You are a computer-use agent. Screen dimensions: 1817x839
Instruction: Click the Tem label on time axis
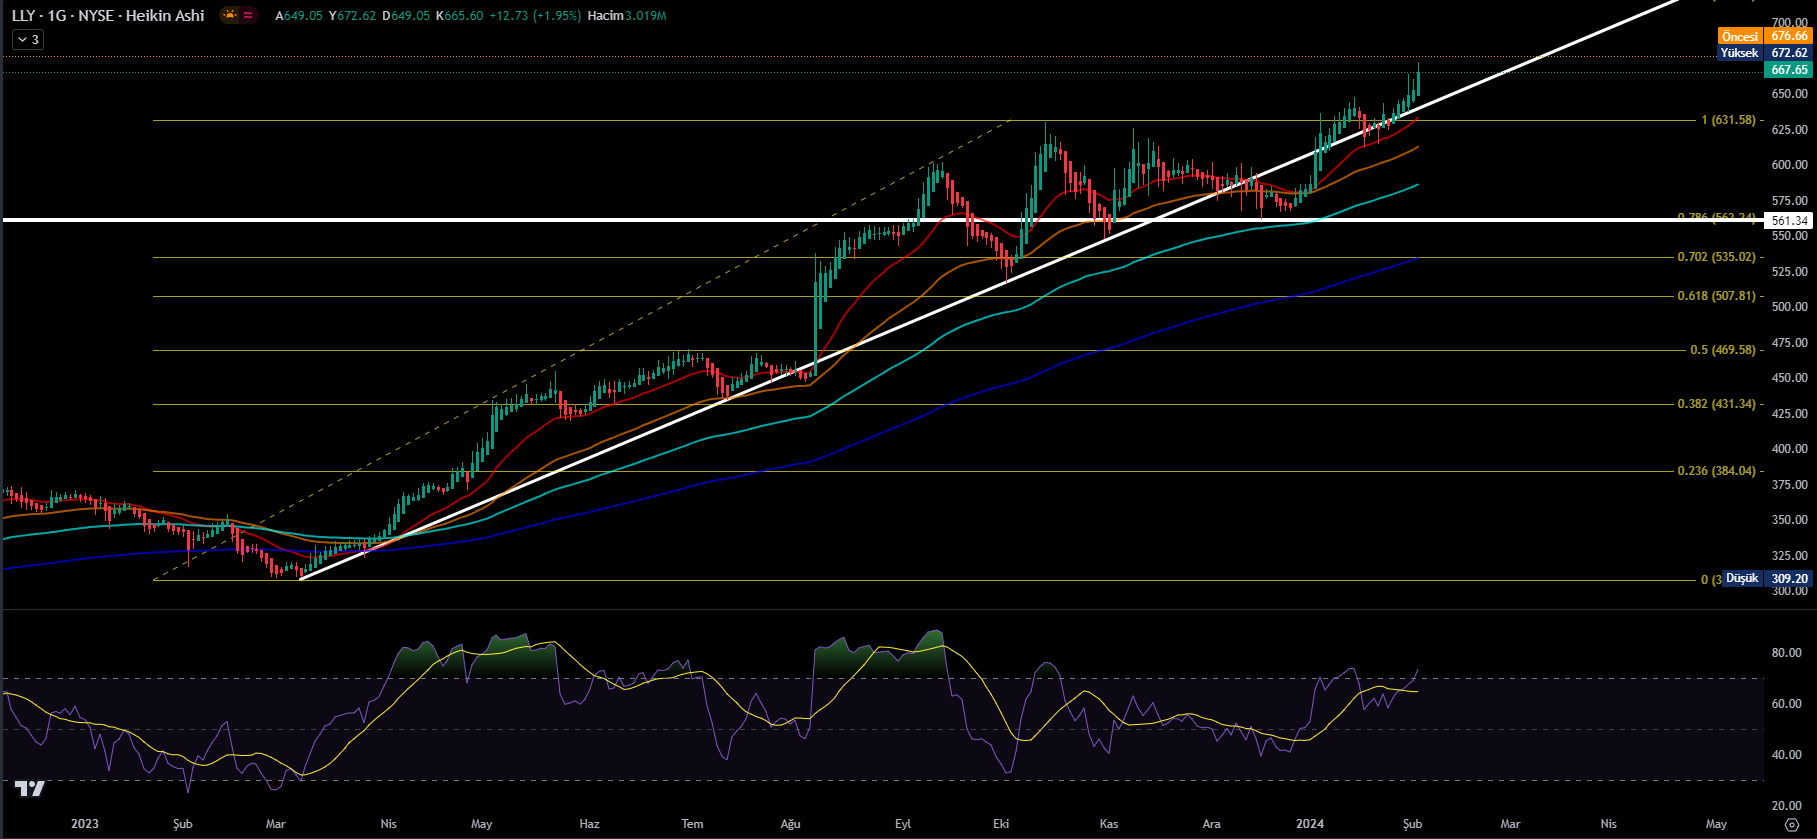point(692,824)
